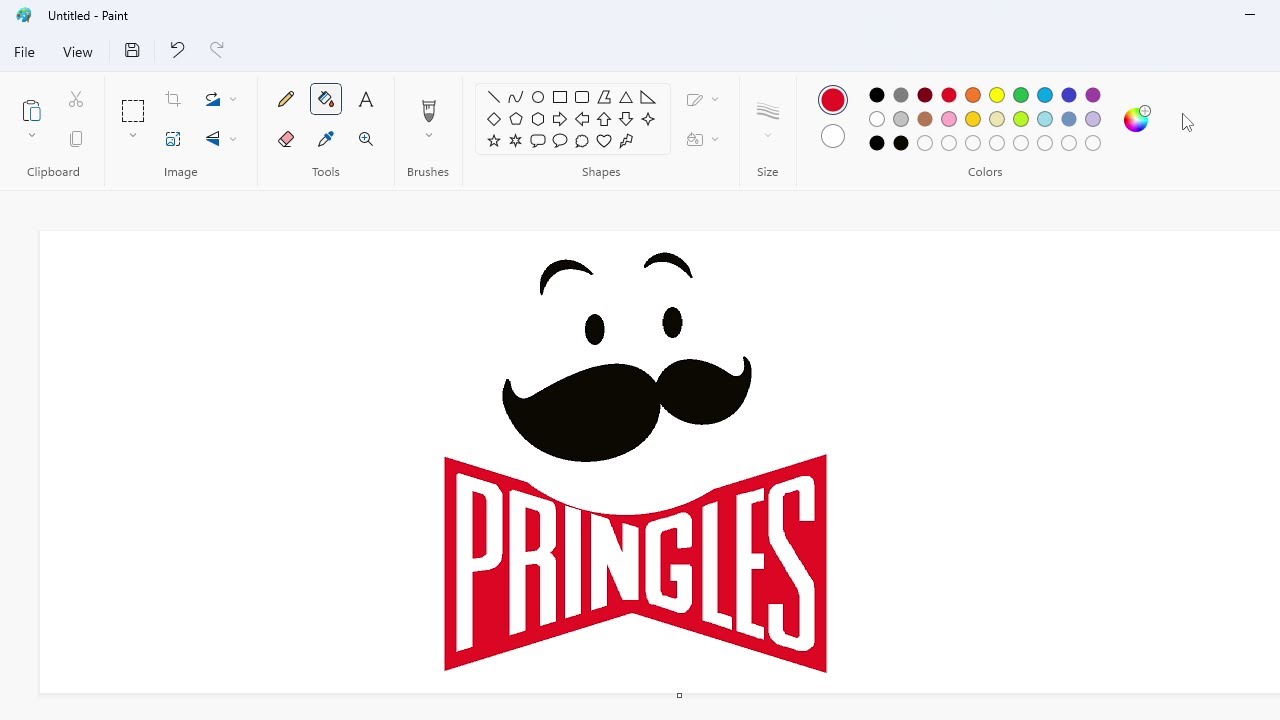Click the Flip icon
The image size is (1280, 720).
pos(213,139)
